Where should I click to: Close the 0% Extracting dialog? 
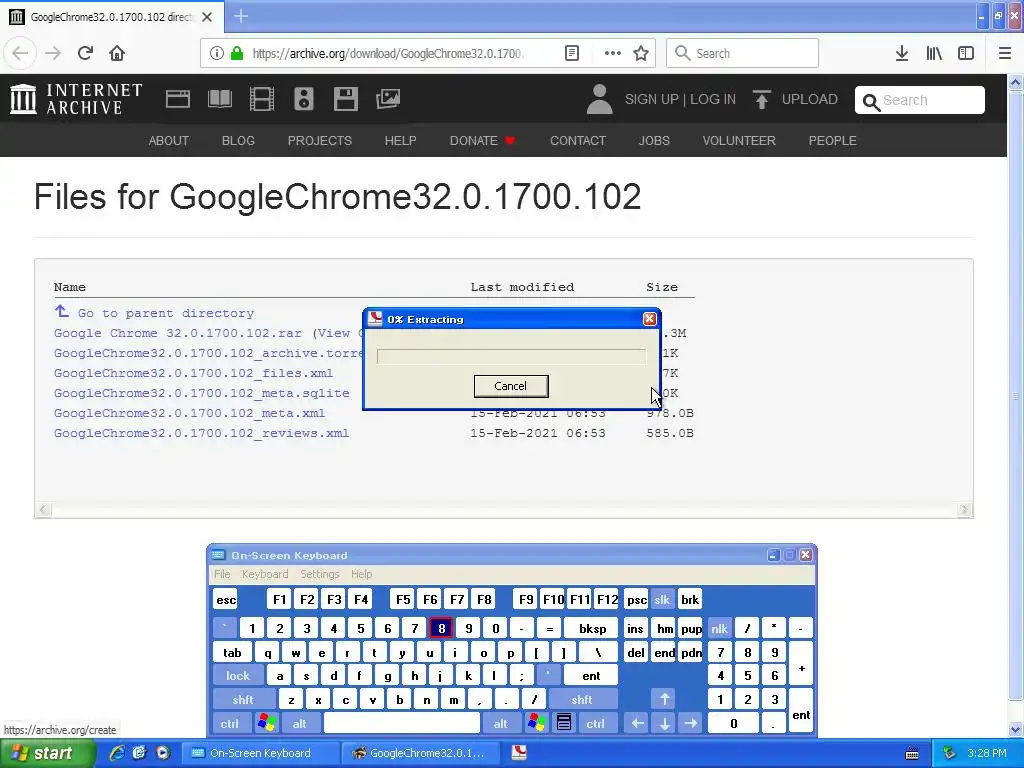pyautogui.click(x=649, y=319)
